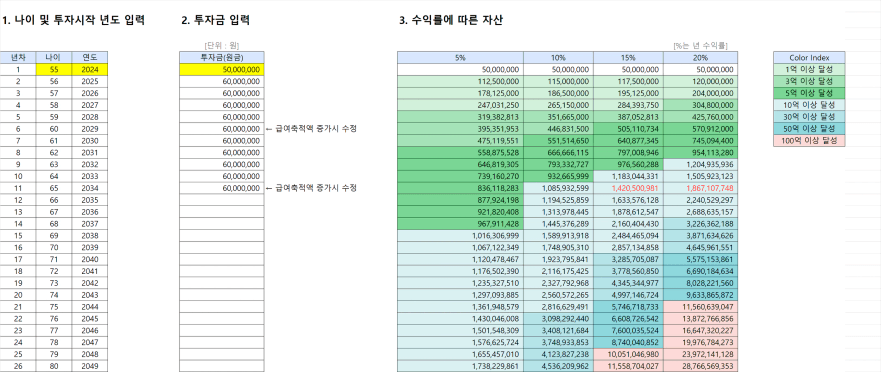
Task: Select the yellow 50,000,000 investment cell
Action: click(222, 70)
